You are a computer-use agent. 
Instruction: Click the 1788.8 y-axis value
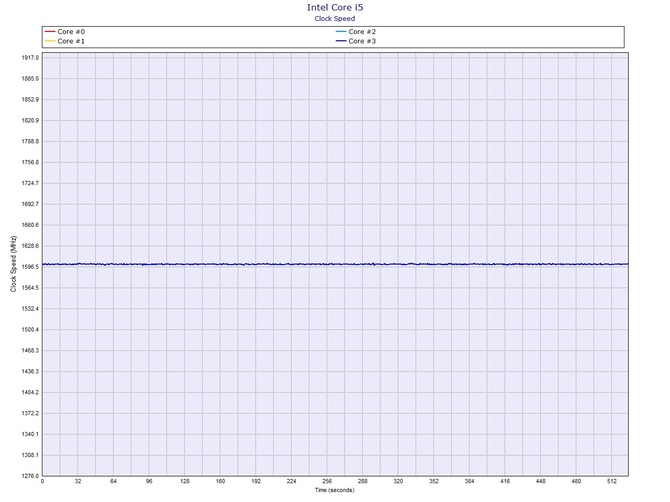(30, 141)
